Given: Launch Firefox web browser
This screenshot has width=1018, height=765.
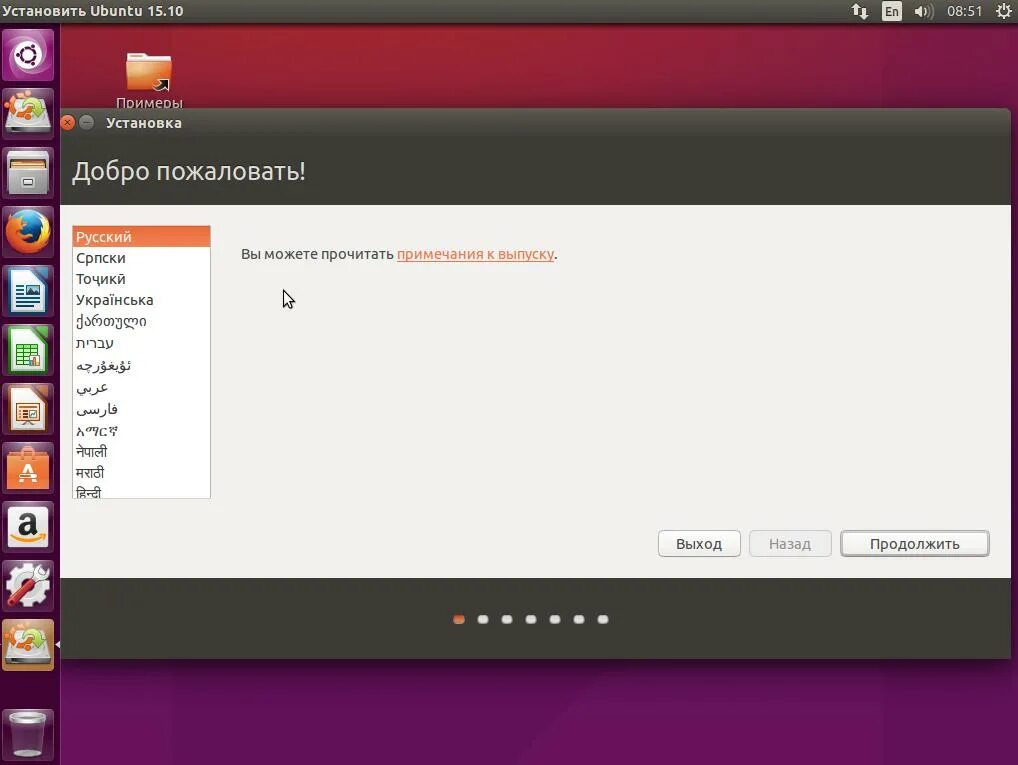Looking at the screenshot, I should (x=28, y=231).
